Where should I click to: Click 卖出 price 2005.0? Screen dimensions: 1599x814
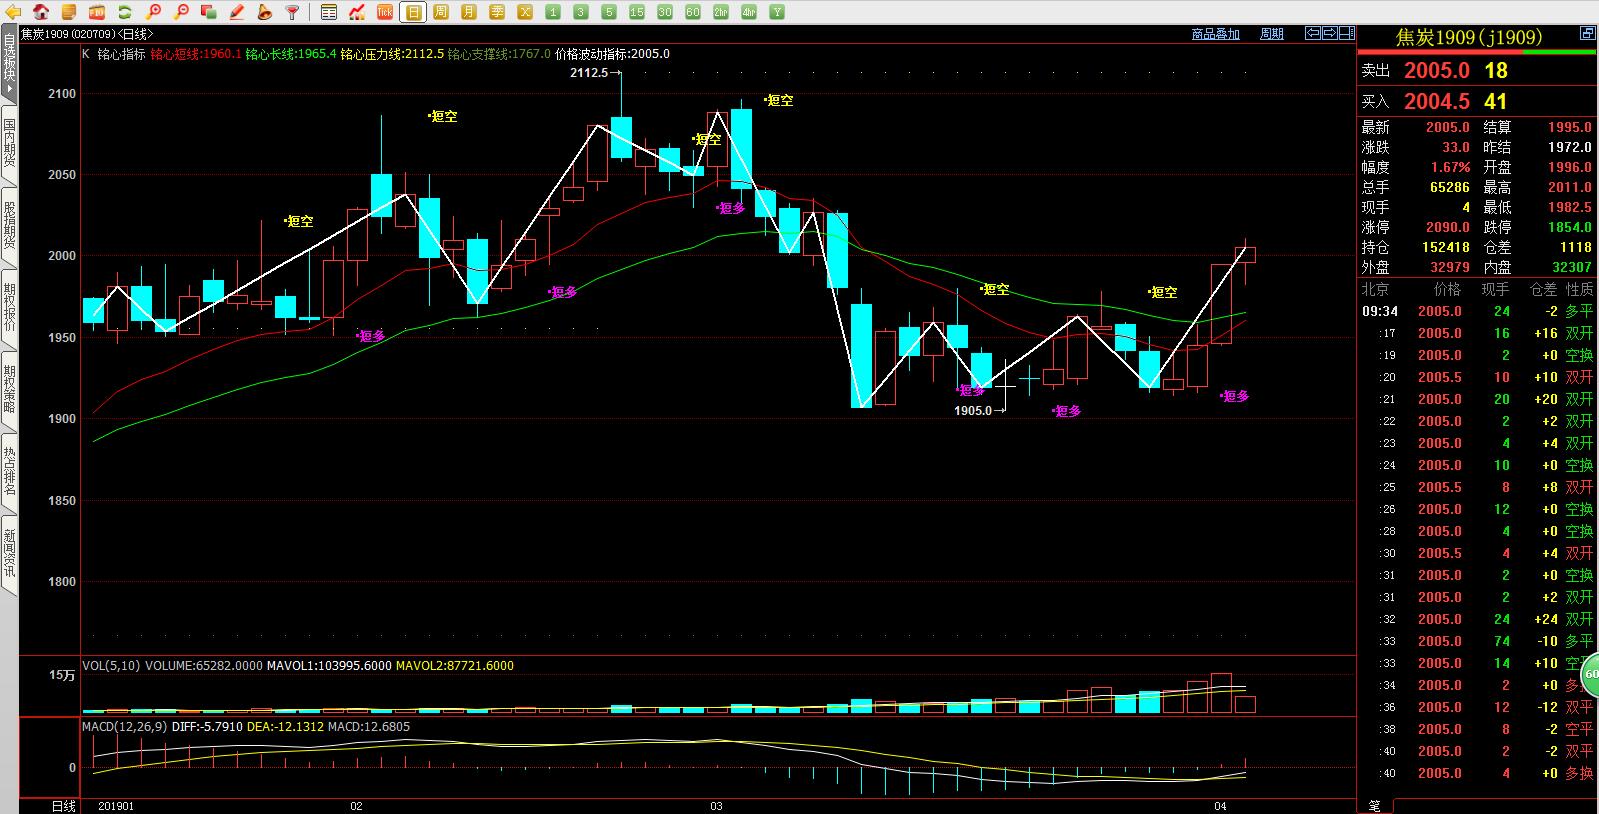click(1436, 71)
